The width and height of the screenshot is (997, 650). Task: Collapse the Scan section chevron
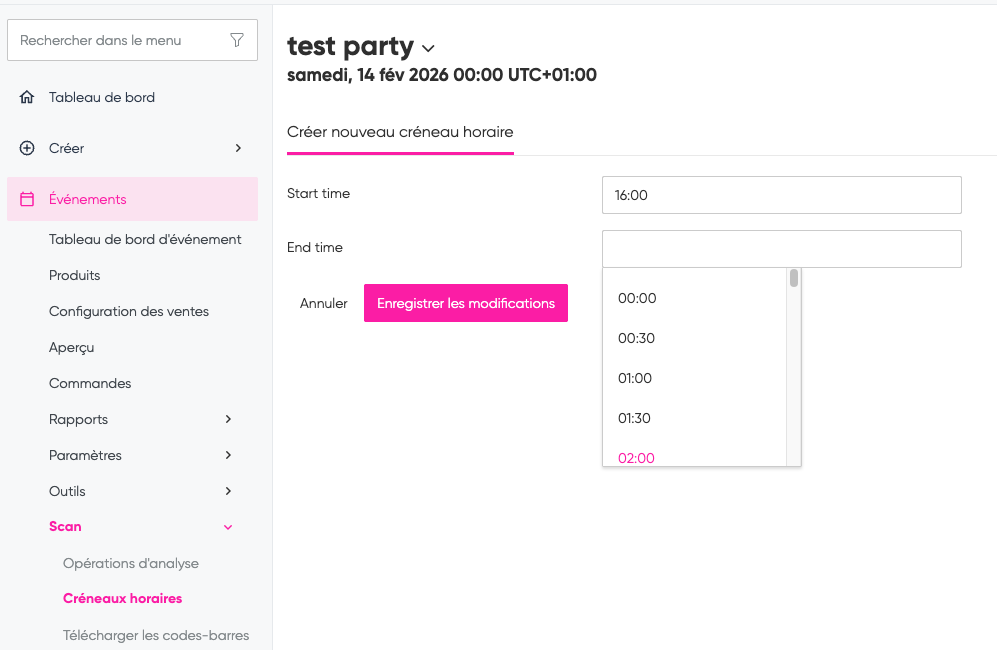coord(228,527)
